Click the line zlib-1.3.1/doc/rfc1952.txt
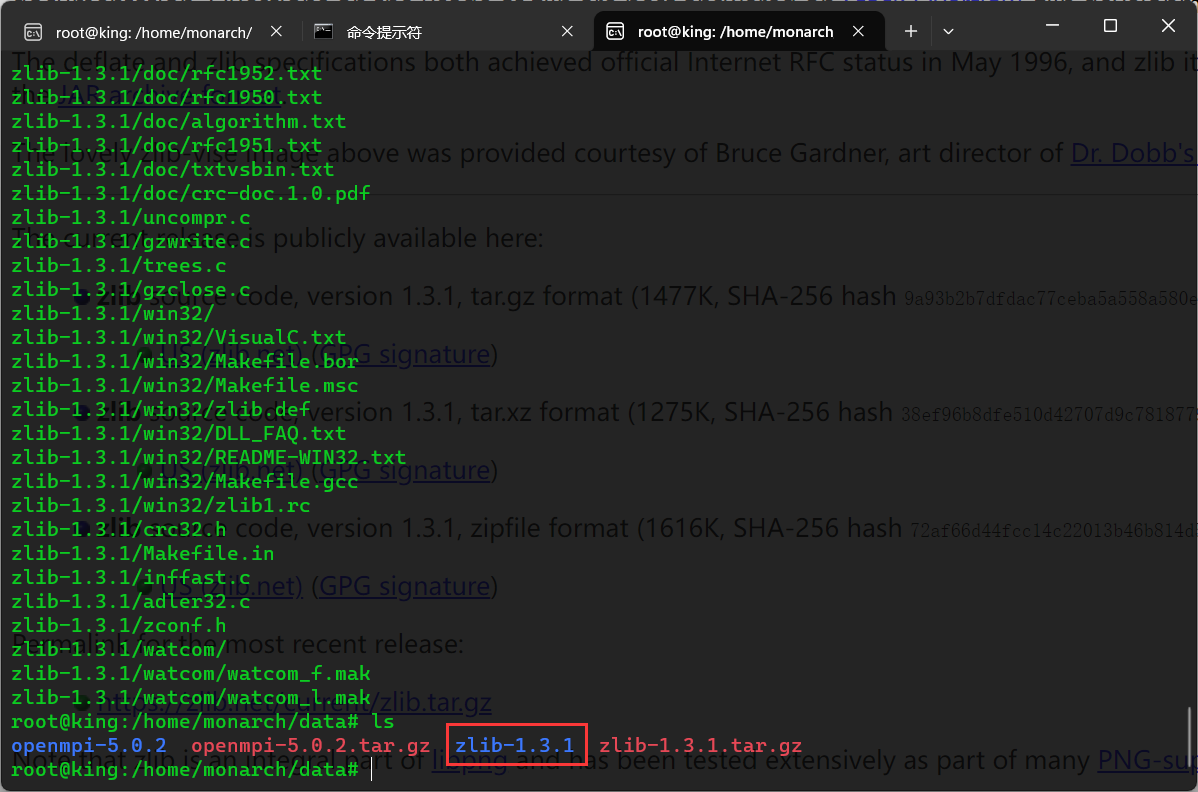This screenshot has width=1198, height=792. (167, 73)
